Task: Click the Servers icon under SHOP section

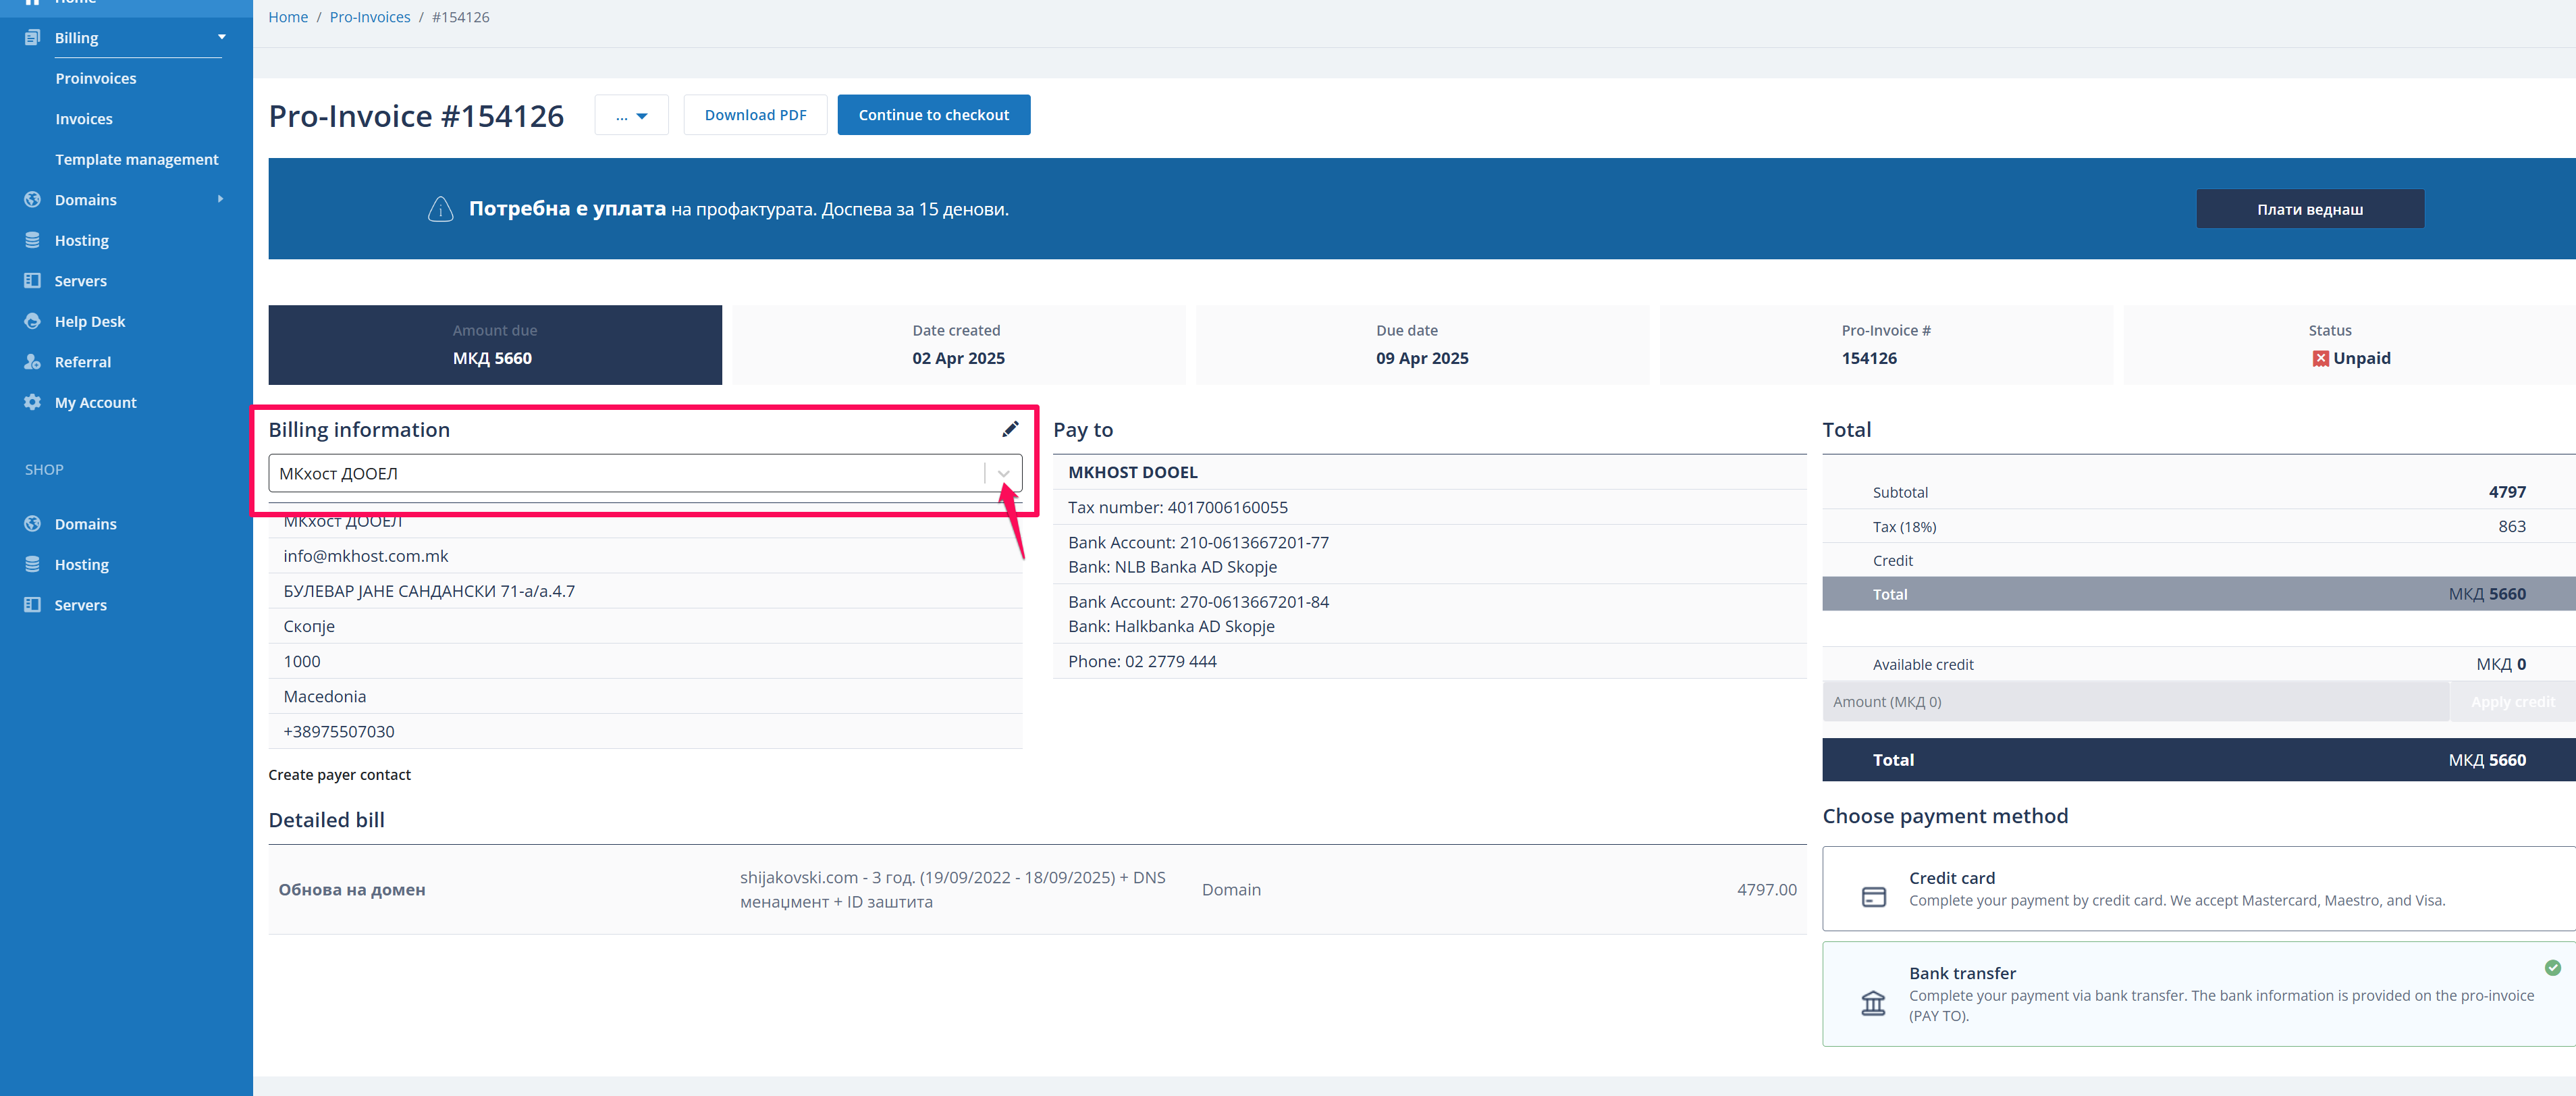Action: tap(32, 605)
